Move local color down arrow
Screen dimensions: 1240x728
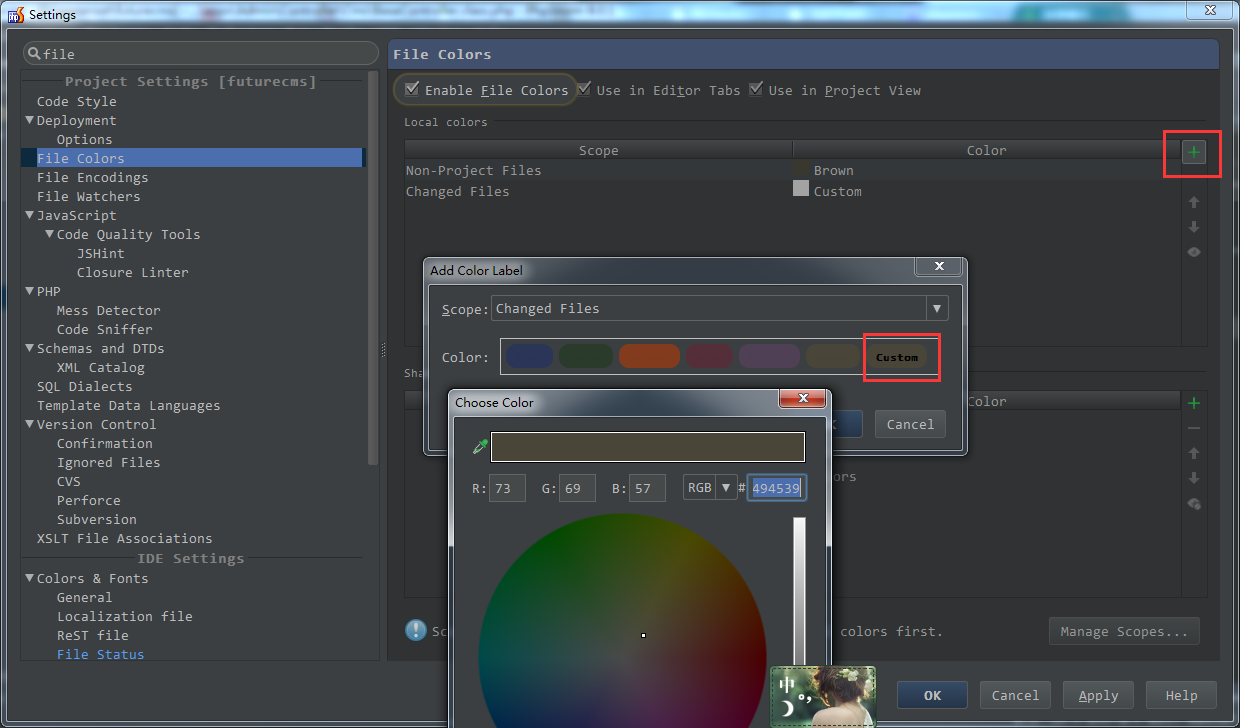pos(1194,227)
